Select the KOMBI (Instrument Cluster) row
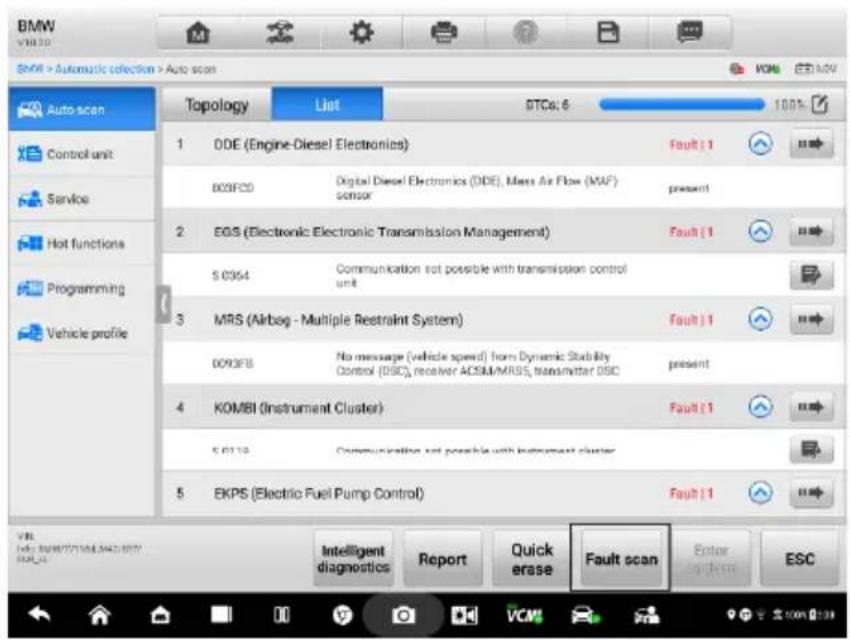 click(x=503, y=407)
